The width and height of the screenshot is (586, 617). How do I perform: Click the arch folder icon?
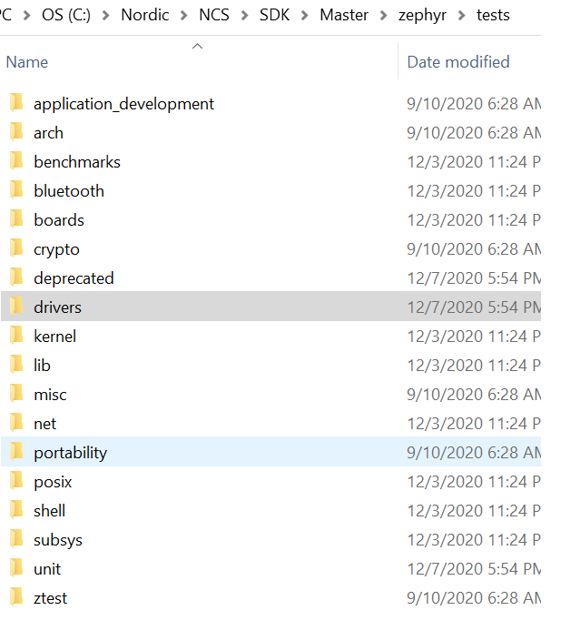pyautogui.click(x=17, y=132)
